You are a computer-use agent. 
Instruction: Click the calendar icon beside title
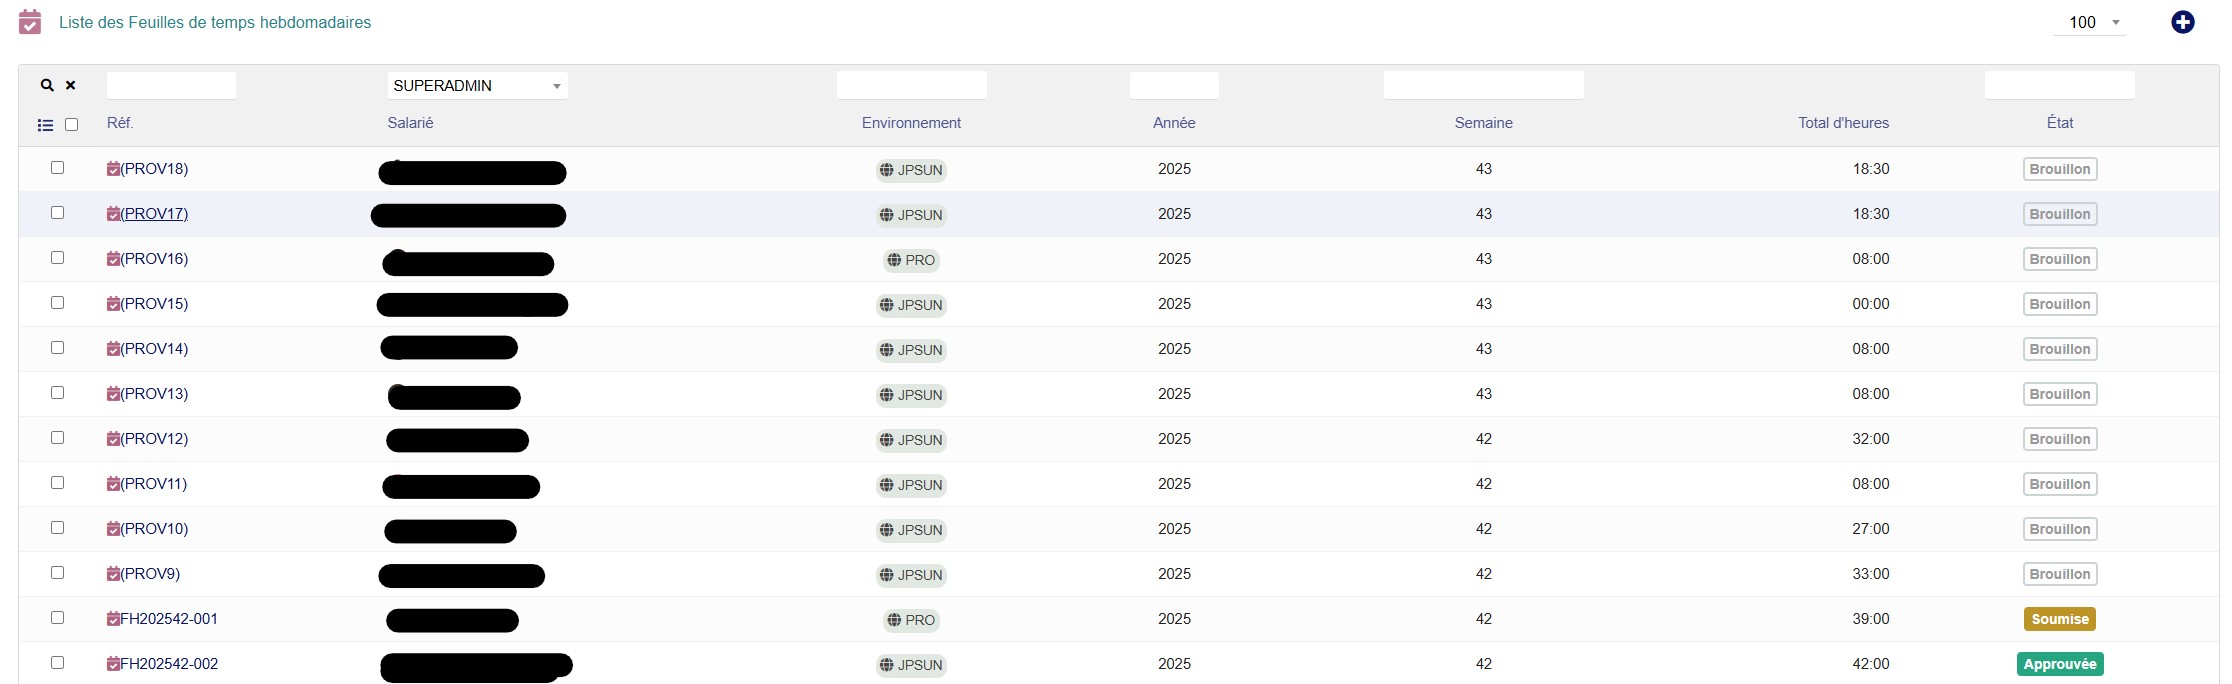[x=30, y=22]
